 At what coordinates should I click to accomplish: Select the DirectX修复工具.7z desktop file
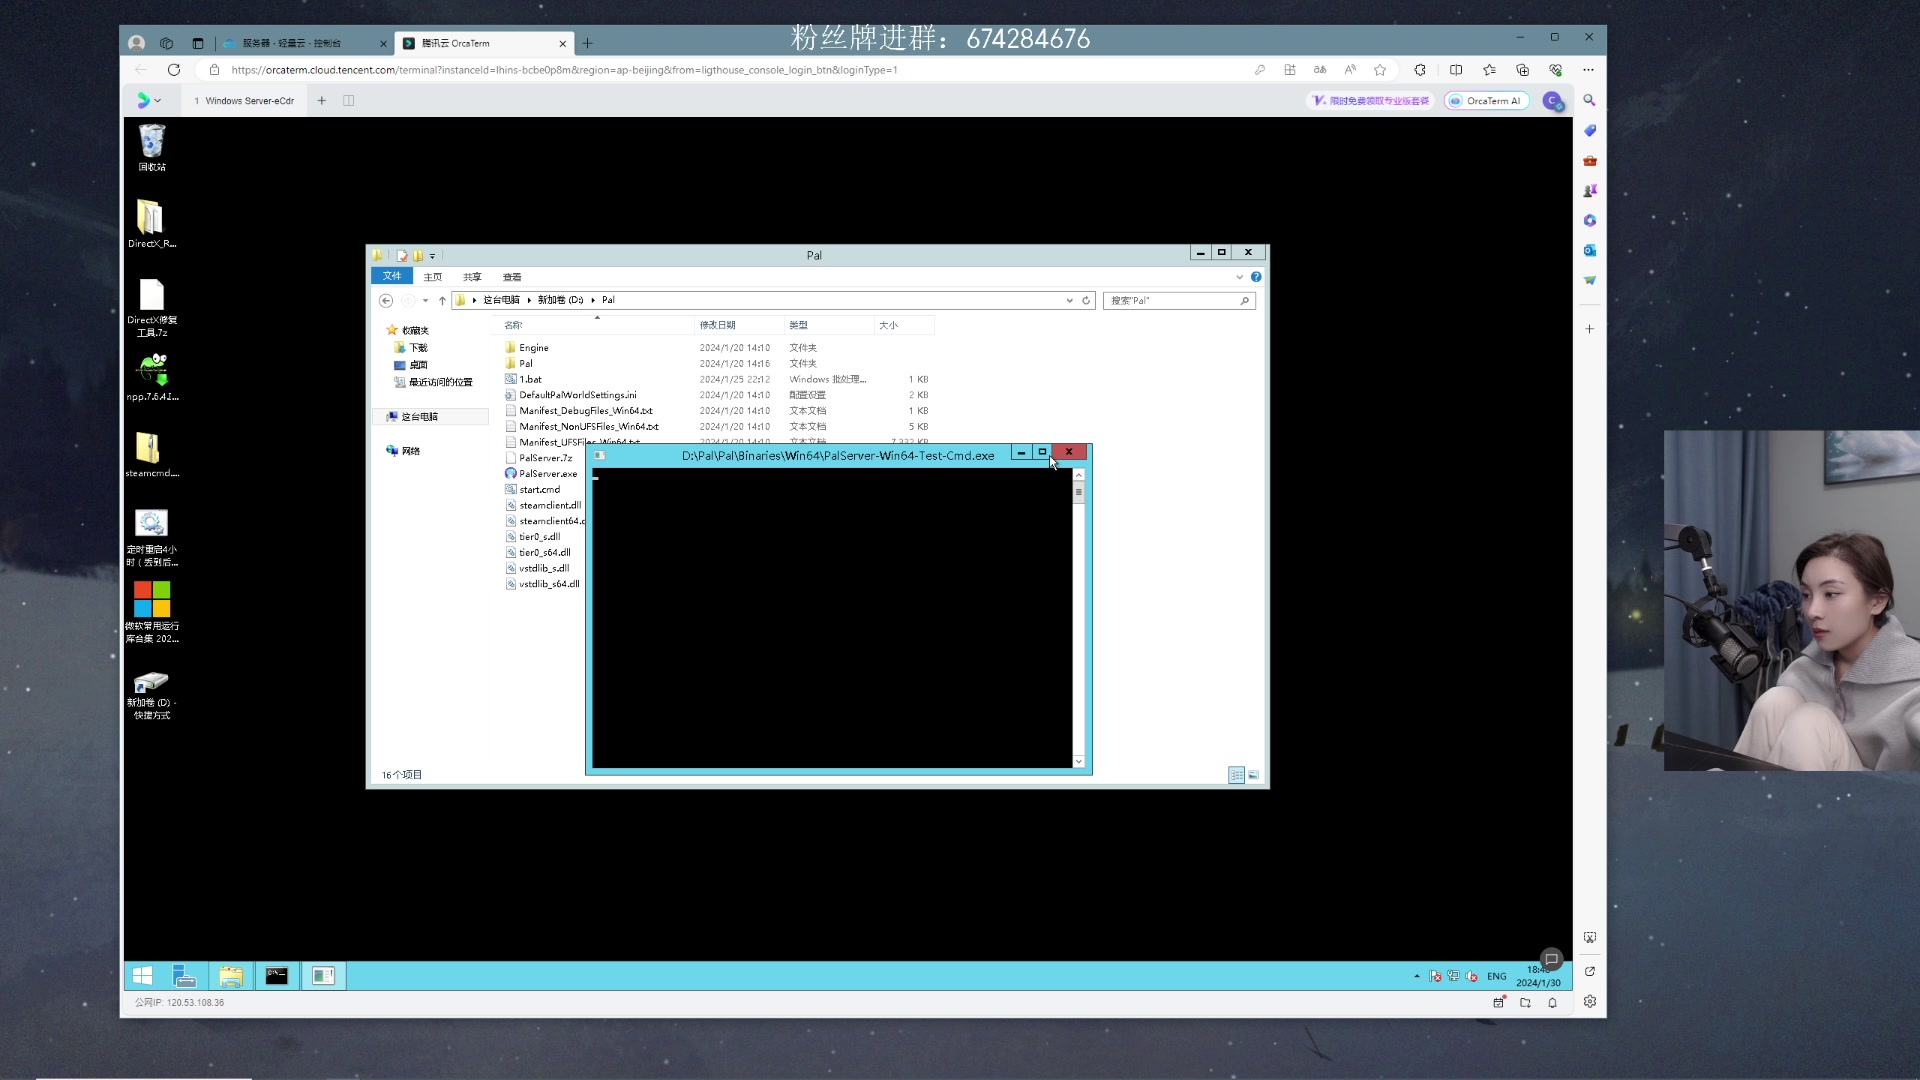pyautogui.click(x=152, y=308)
